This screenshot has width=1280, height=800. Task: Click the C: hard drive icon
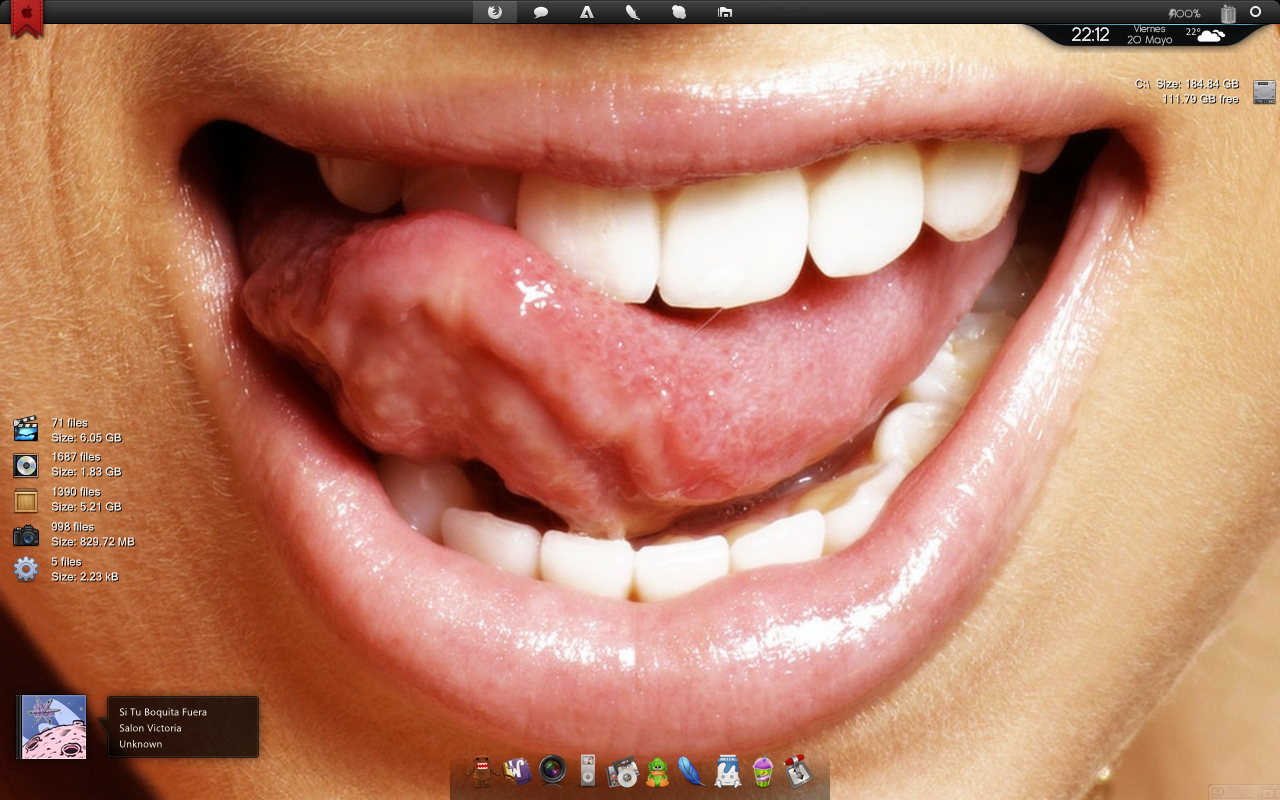point(1264,91)
